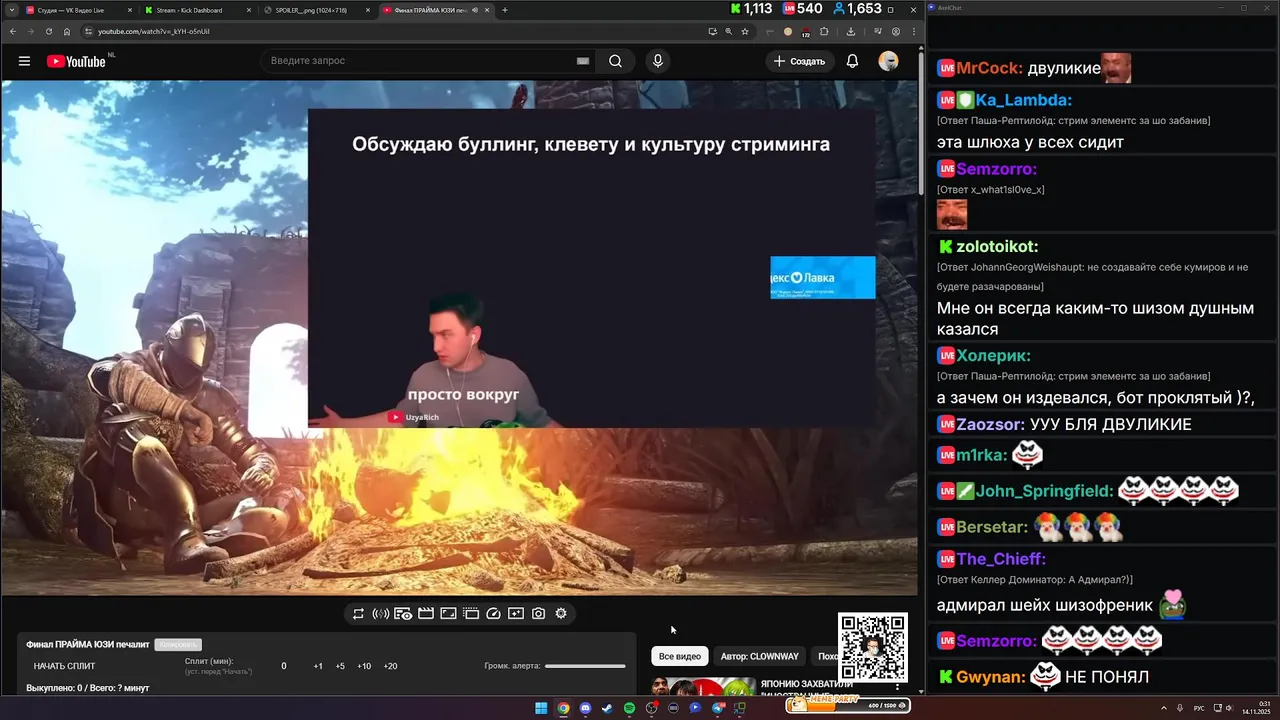
Task: Click MrCock username in chat window
Action: point(988,69)
